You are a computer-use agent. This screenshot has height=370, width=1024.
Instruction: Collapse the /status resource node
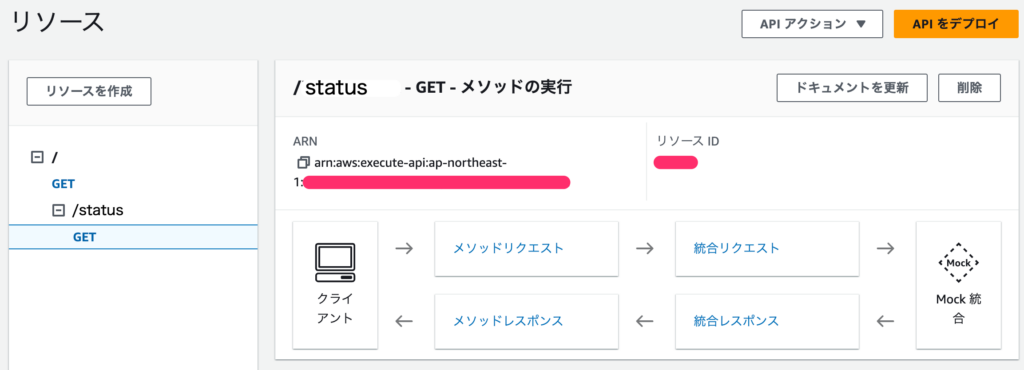click(x=59, y=210)
